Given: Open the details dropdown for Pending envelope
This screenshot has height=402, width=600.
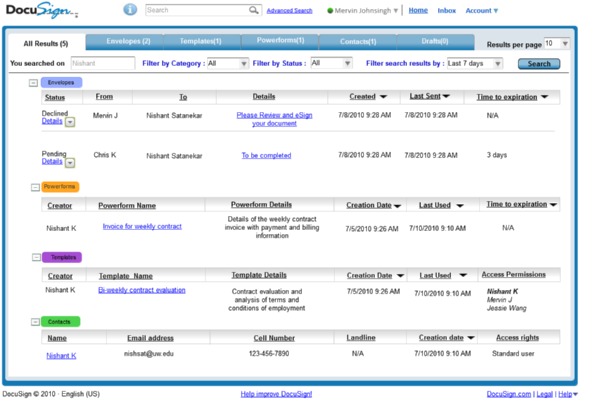Looking at the screenshot, I should click(x=70, y=162).
